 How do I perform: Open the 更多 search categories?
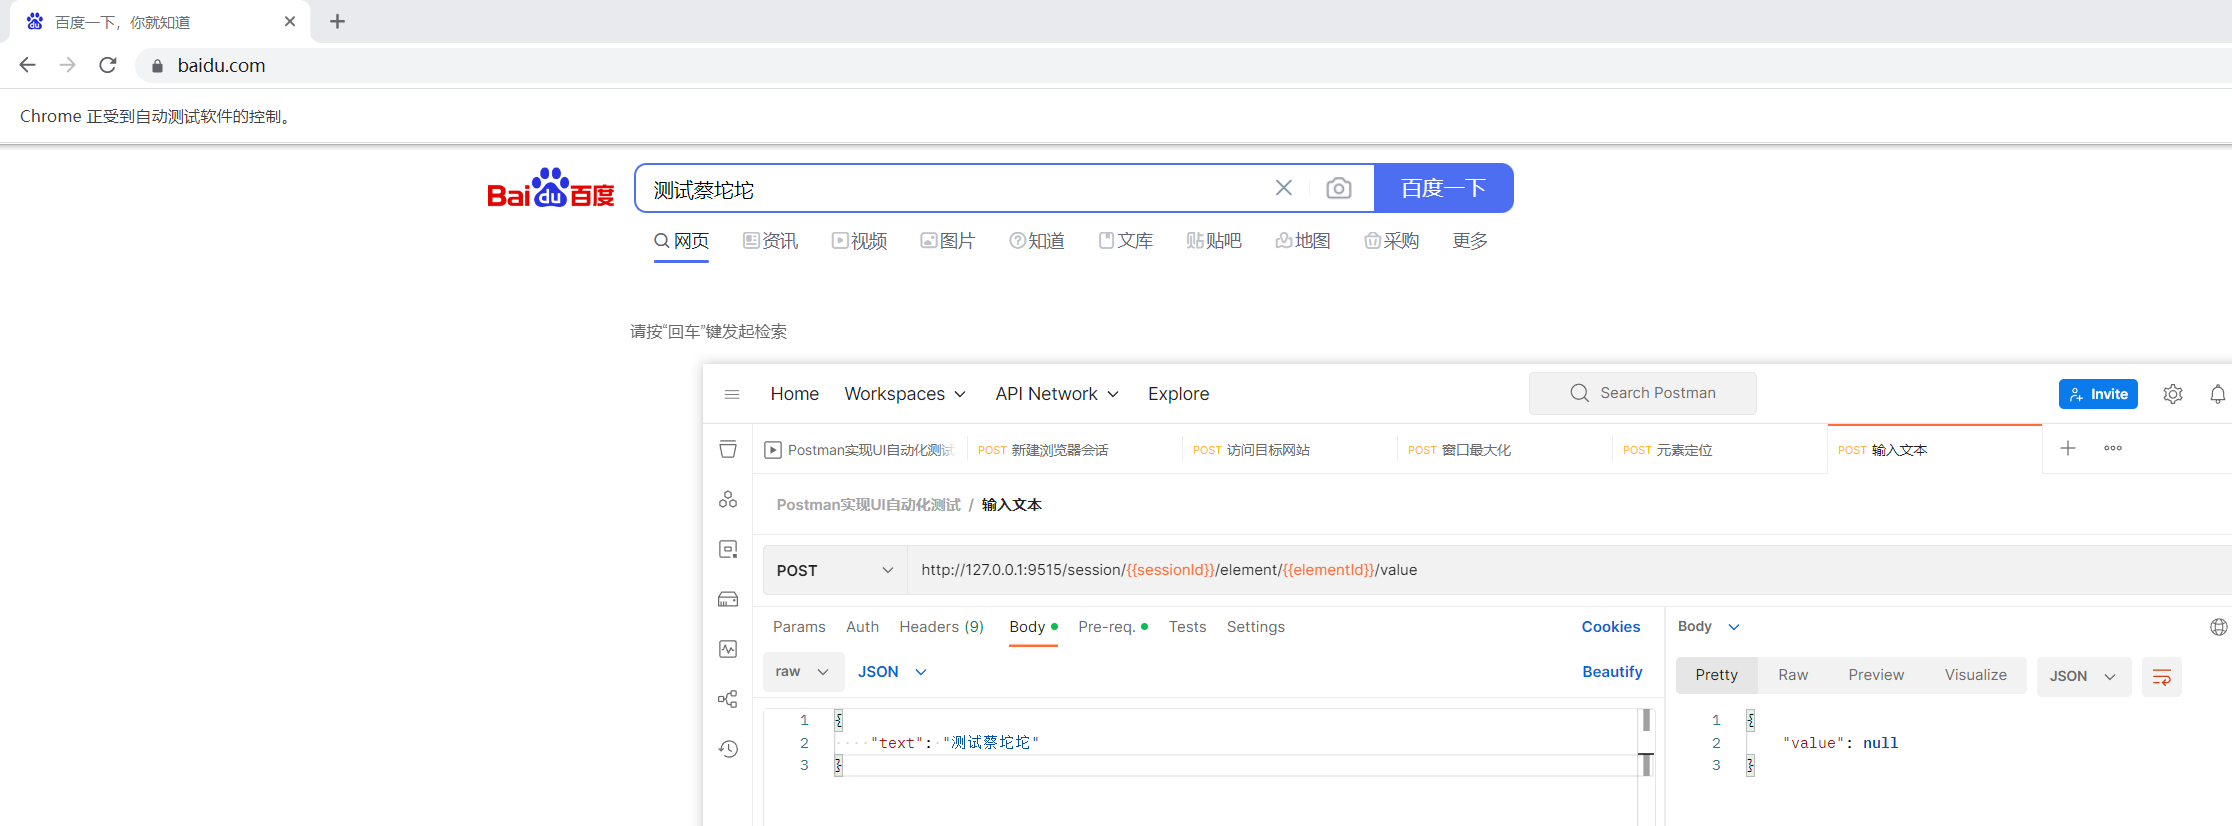[x=1470, y=241]
